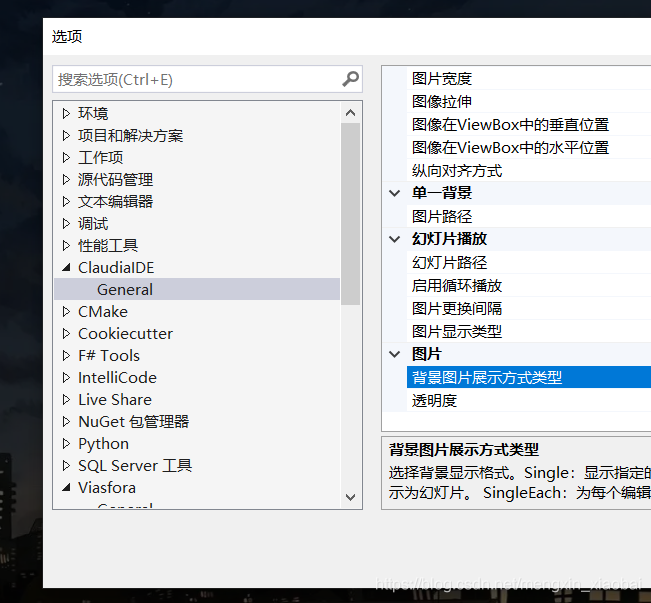This screenshot has height=603, width=651.
Task: Expand the Live Share node
Action: [66, 400]
